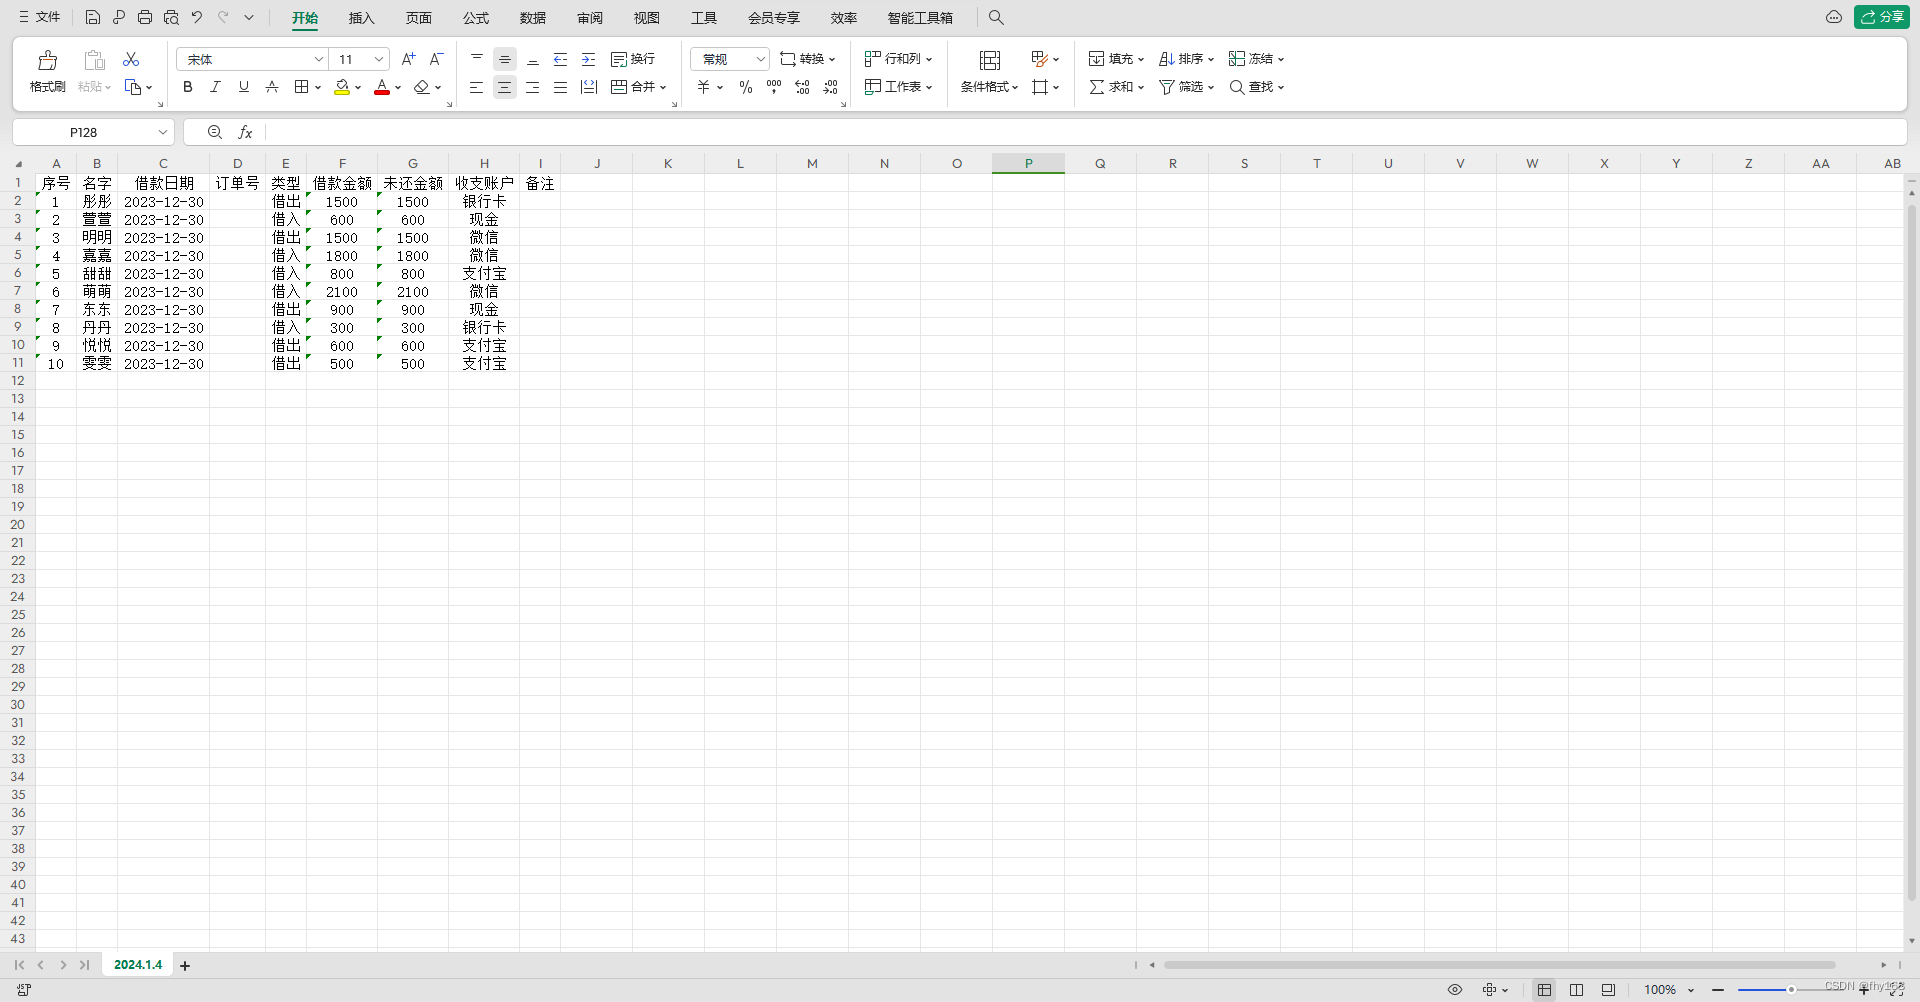Toggle eye protection mode in status bar
The height and width of the screenshot is (1002, 1920).
point(1455,989)
